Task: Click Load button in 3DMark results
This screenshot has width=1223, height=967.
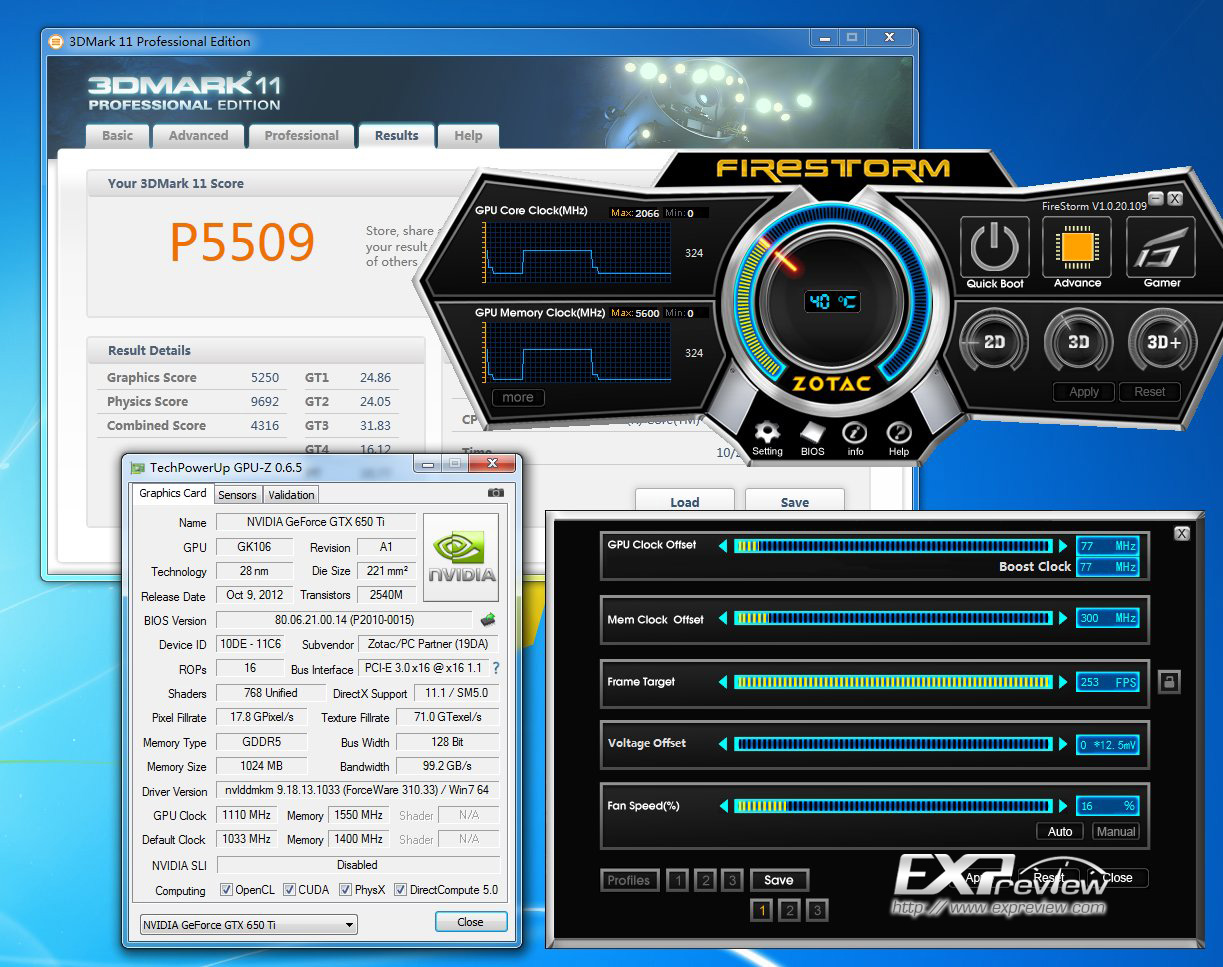Action: point(685,501)
